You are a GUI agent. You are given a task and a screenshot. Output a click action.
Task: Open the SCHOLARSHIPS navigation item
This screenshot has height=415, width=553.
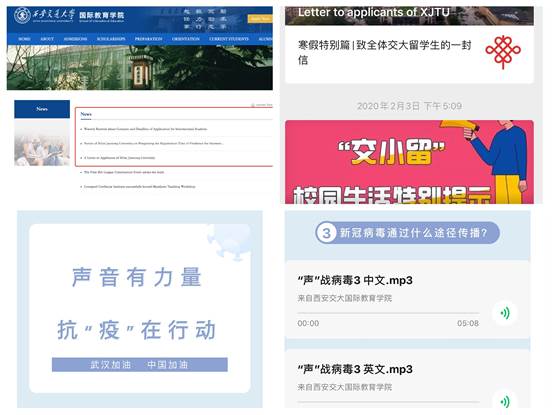click(111, 39)
